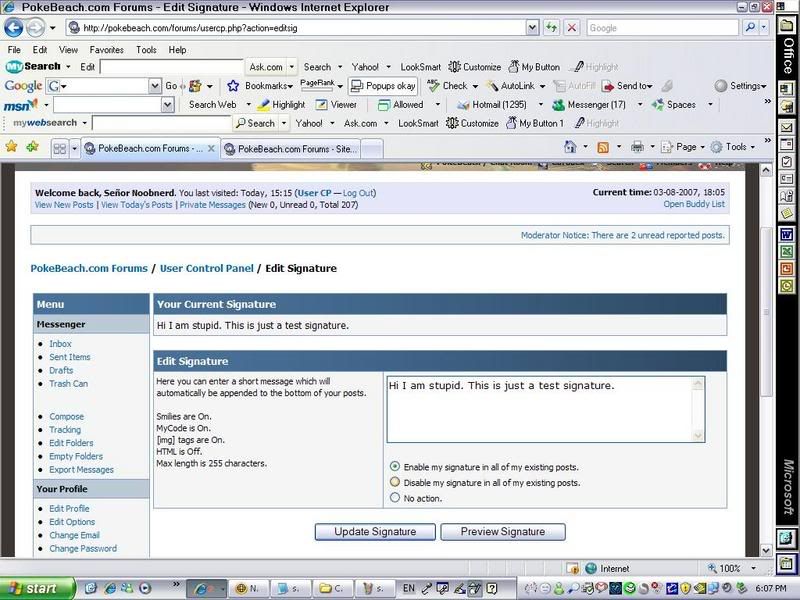Image resolution: width=800 pixels, height=600 pixels.
Task: Click the browser Back arrow button
Action: (14, 28)
